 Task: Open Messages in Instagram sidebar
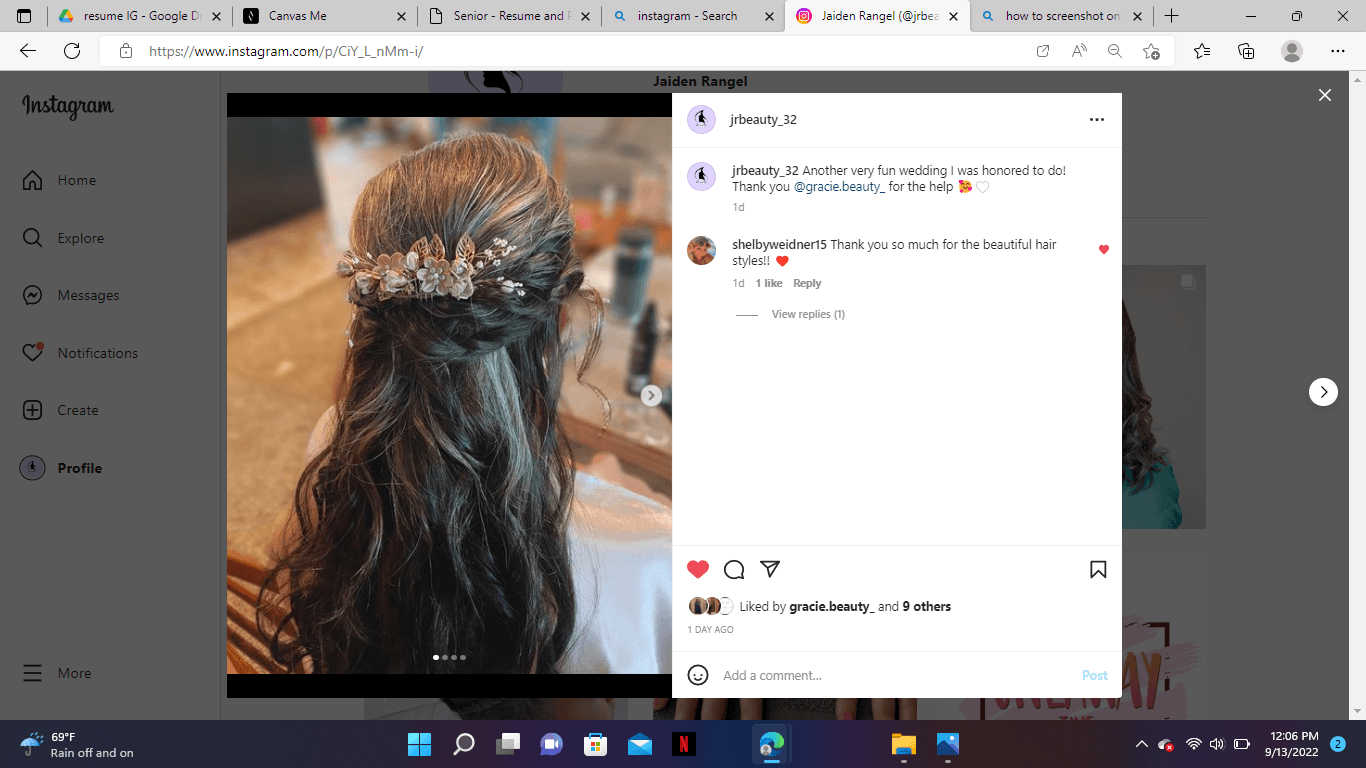[x=71, y=296]
